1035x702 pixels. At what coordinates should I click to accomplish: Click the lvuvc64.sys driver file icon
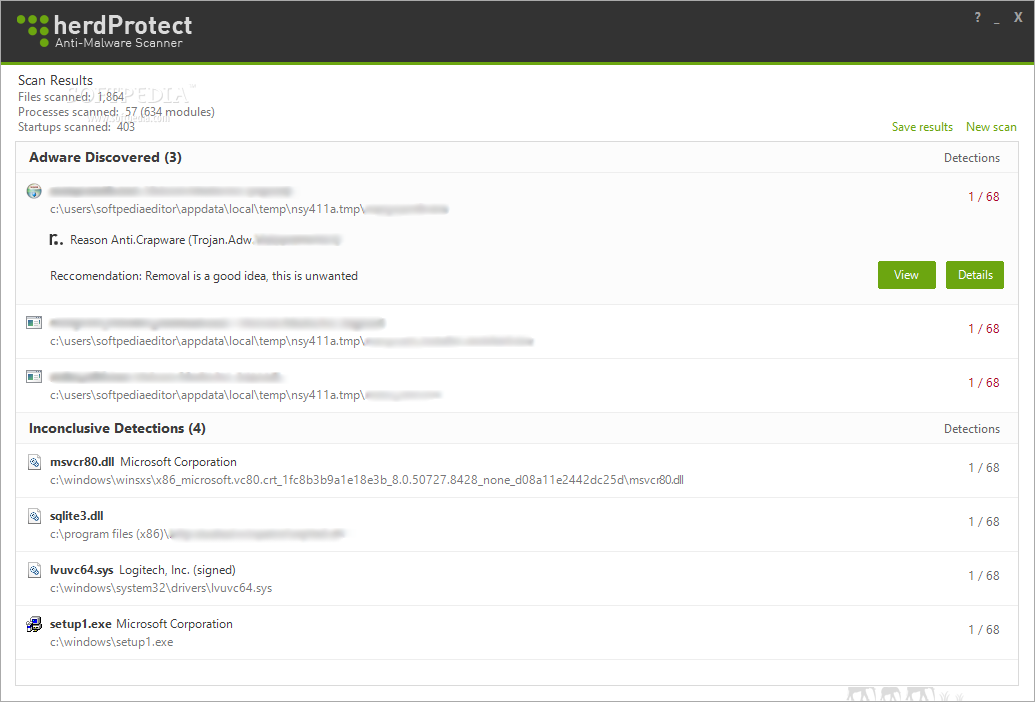coord(35,570)
